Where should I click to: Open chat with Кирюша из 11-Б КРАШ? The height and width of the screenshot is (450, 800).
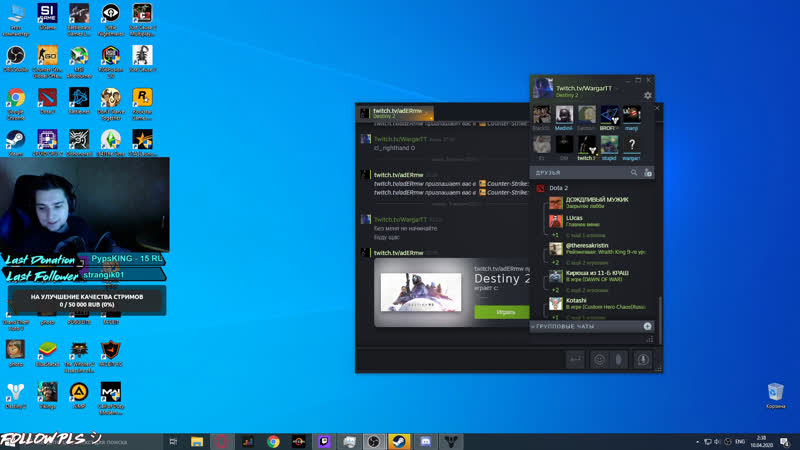(x=597, y=276)
